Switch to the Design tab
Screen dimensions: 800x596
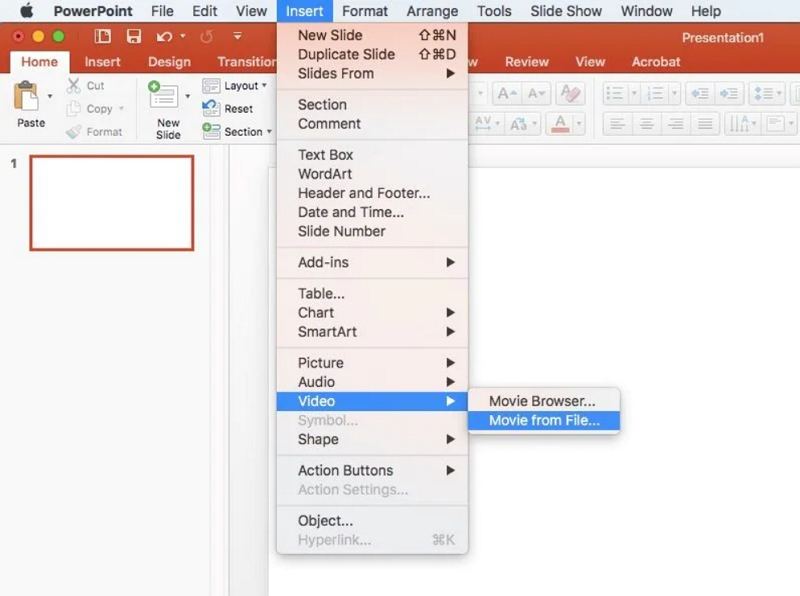(x=168, y=61)
